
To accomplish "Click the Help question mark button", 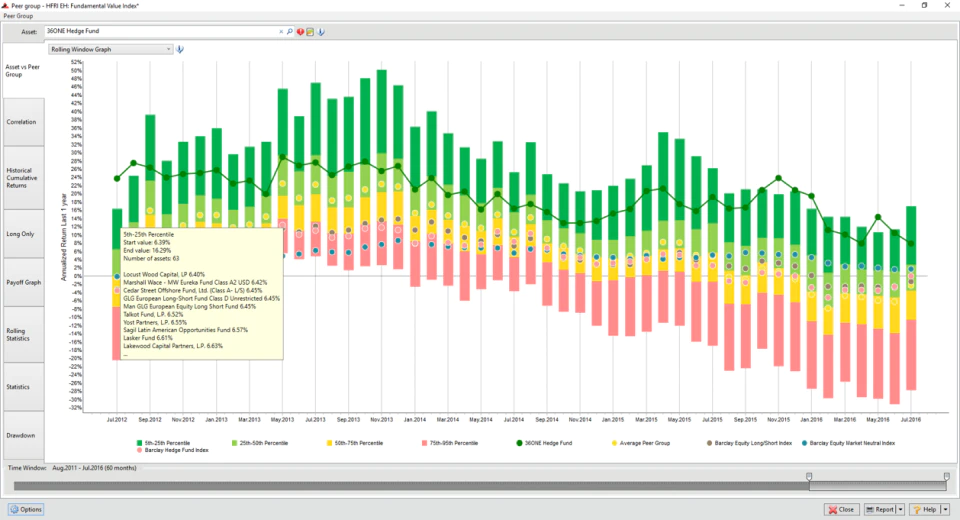I will point(925,510).
